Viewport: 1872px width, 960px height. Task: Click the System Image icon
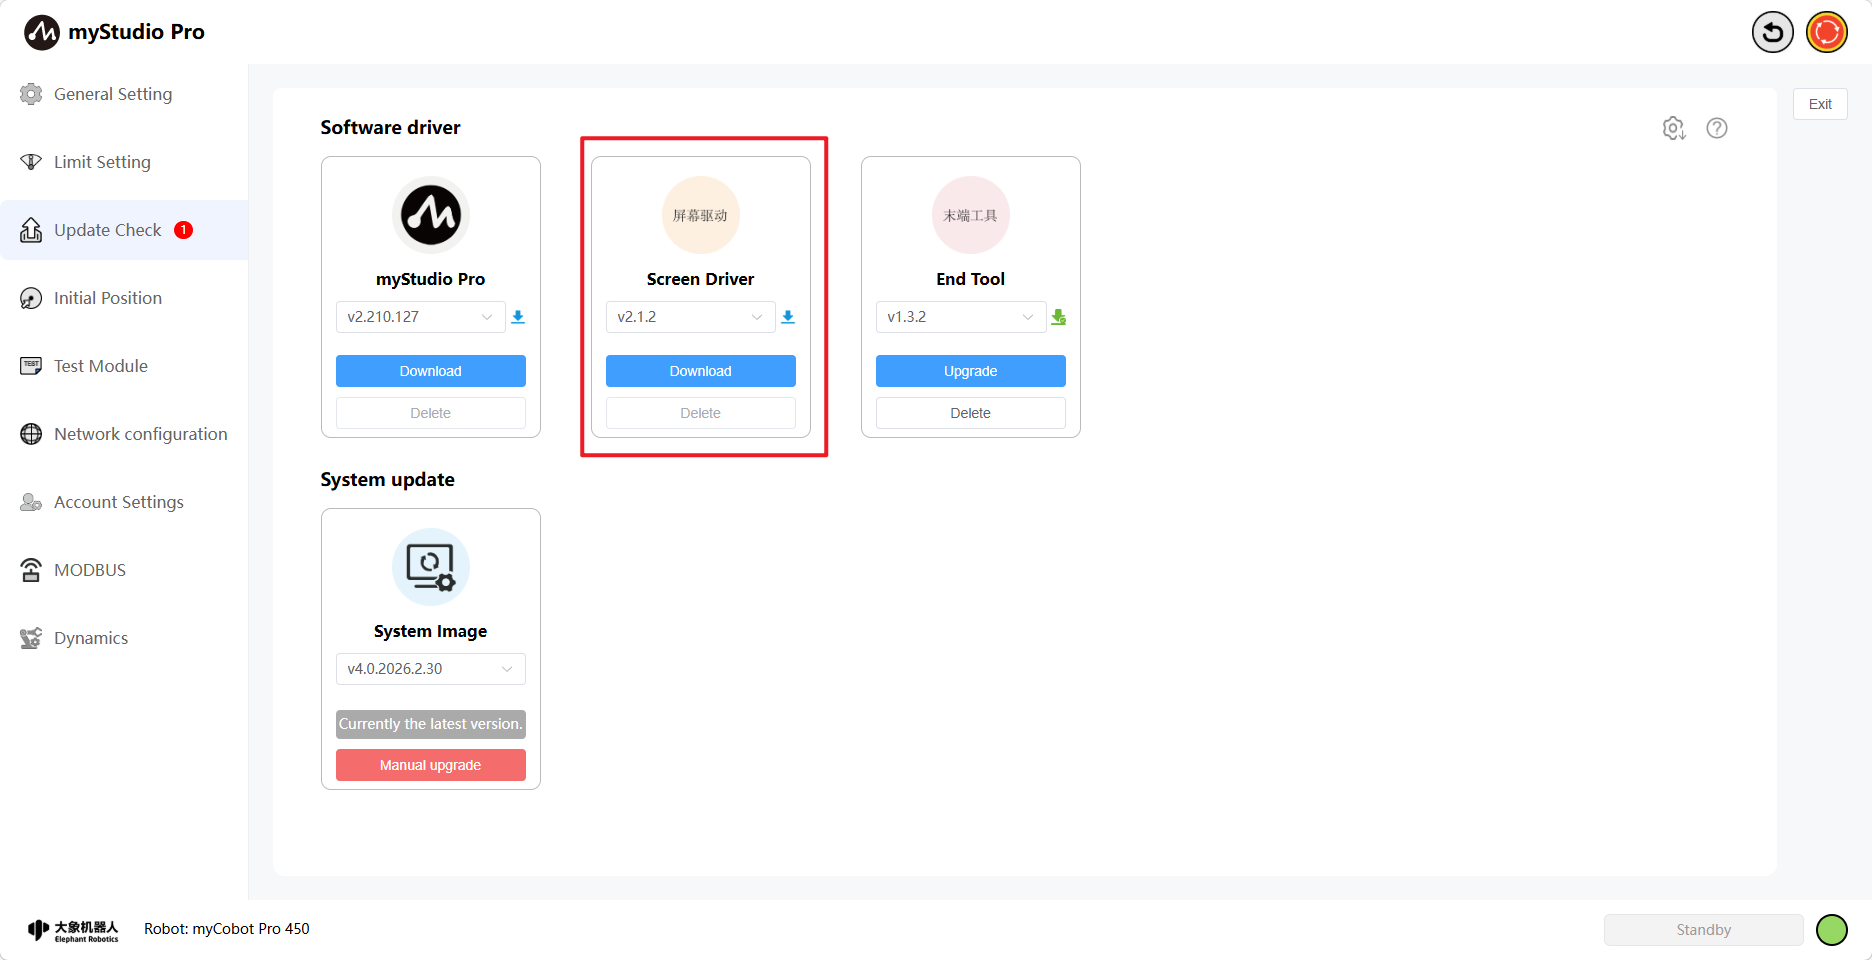(x=430, y=567)
